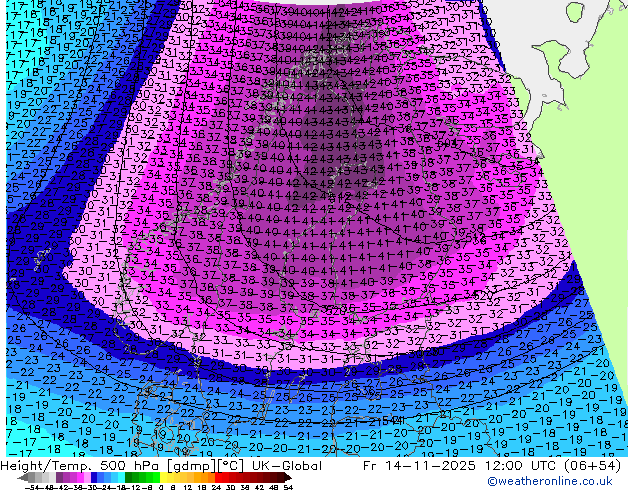
Task: Click the '(06+54)' run offset text
Action: click(594, 466)
